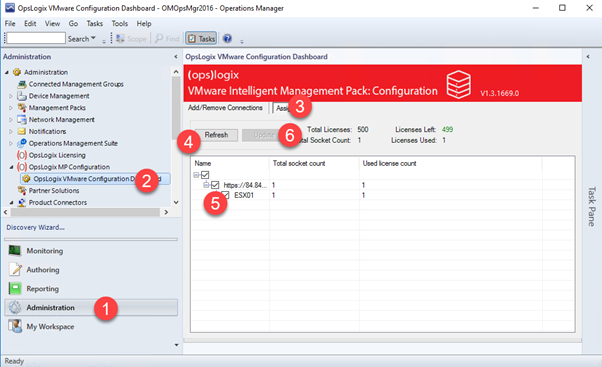The width and height of the screenshot is (602, 367).
Task: Toggle the root checkbox in the license tree
Action: 205,175
